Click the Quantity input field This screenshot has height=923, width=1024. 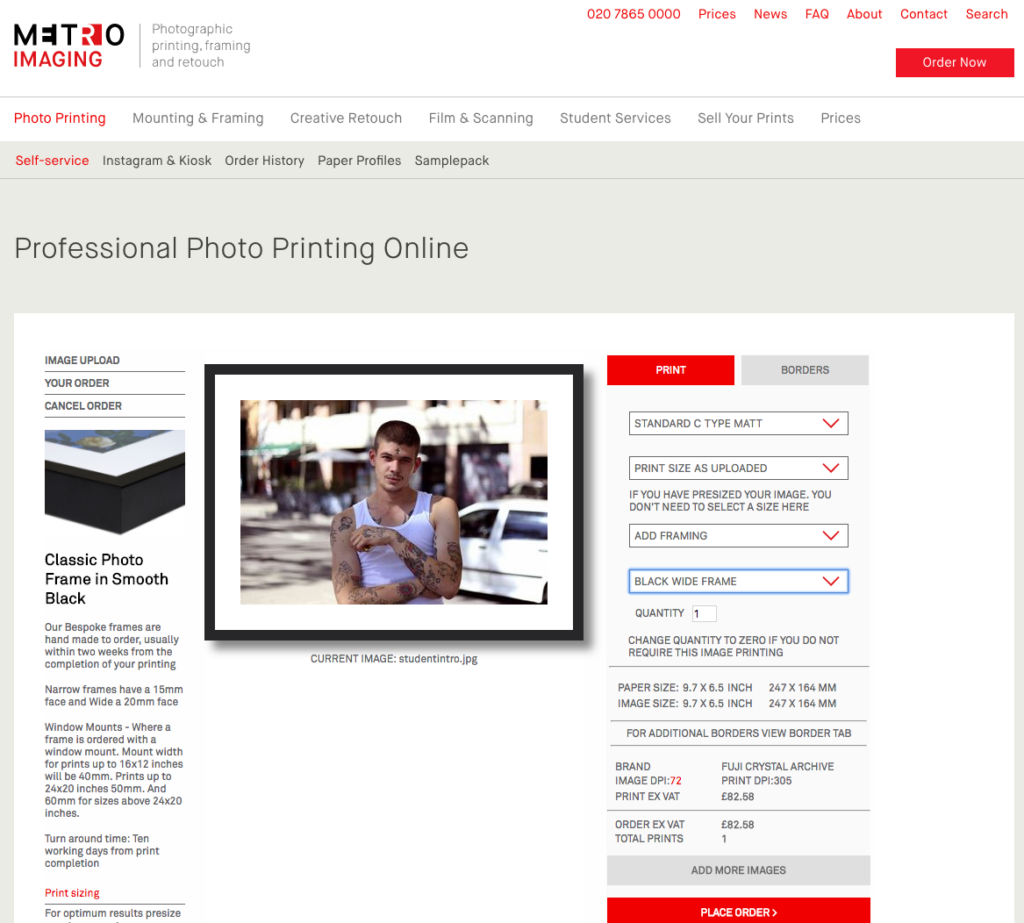703,613
